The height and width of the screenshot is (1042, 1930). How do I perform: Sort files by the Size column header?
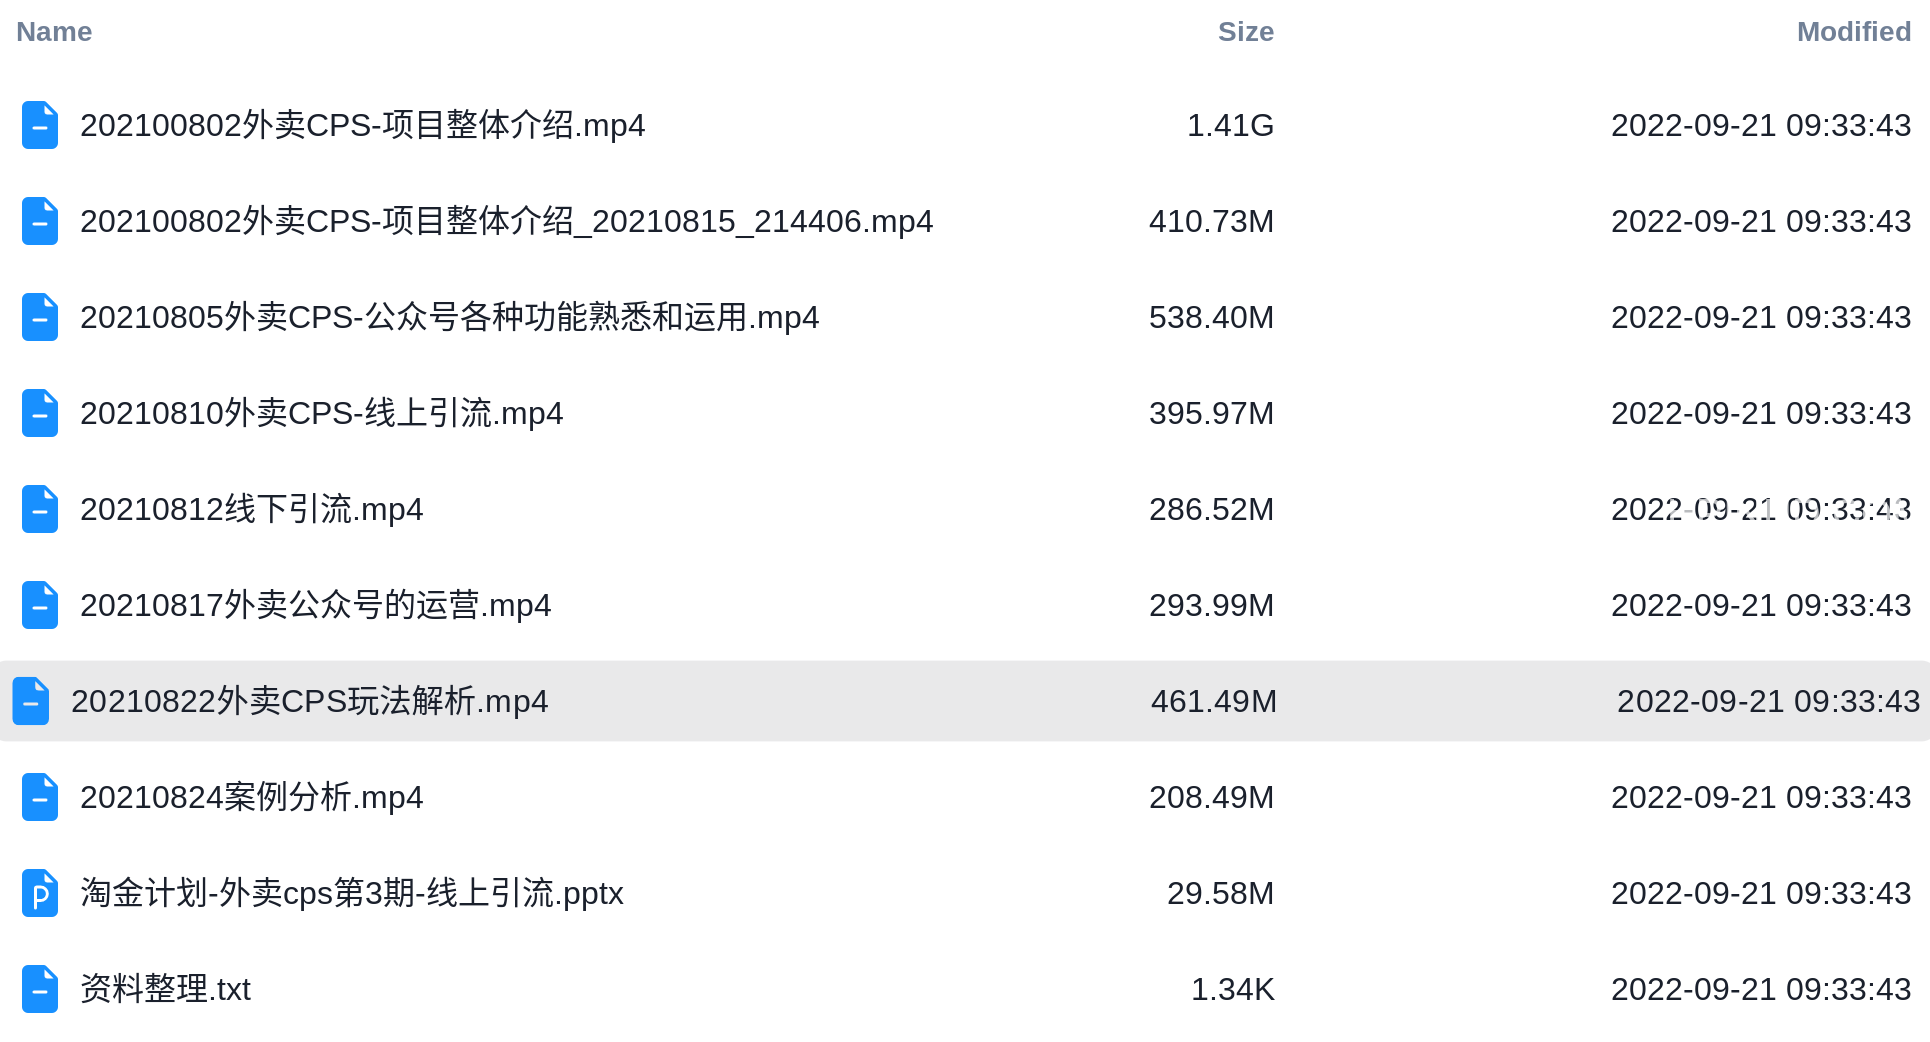coord(1245,32)
